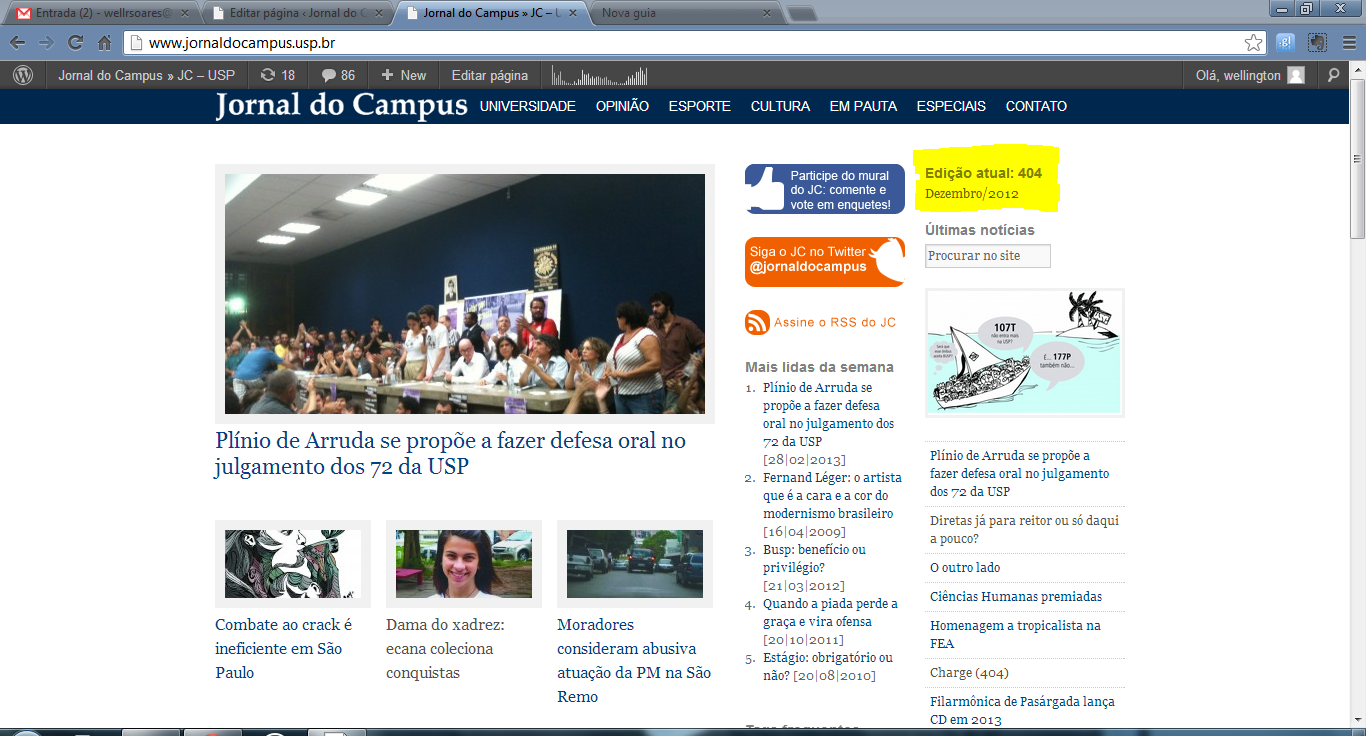Open the main Plínio de Arruda headline
1366x736 pixels.
(x=450, y=453)
